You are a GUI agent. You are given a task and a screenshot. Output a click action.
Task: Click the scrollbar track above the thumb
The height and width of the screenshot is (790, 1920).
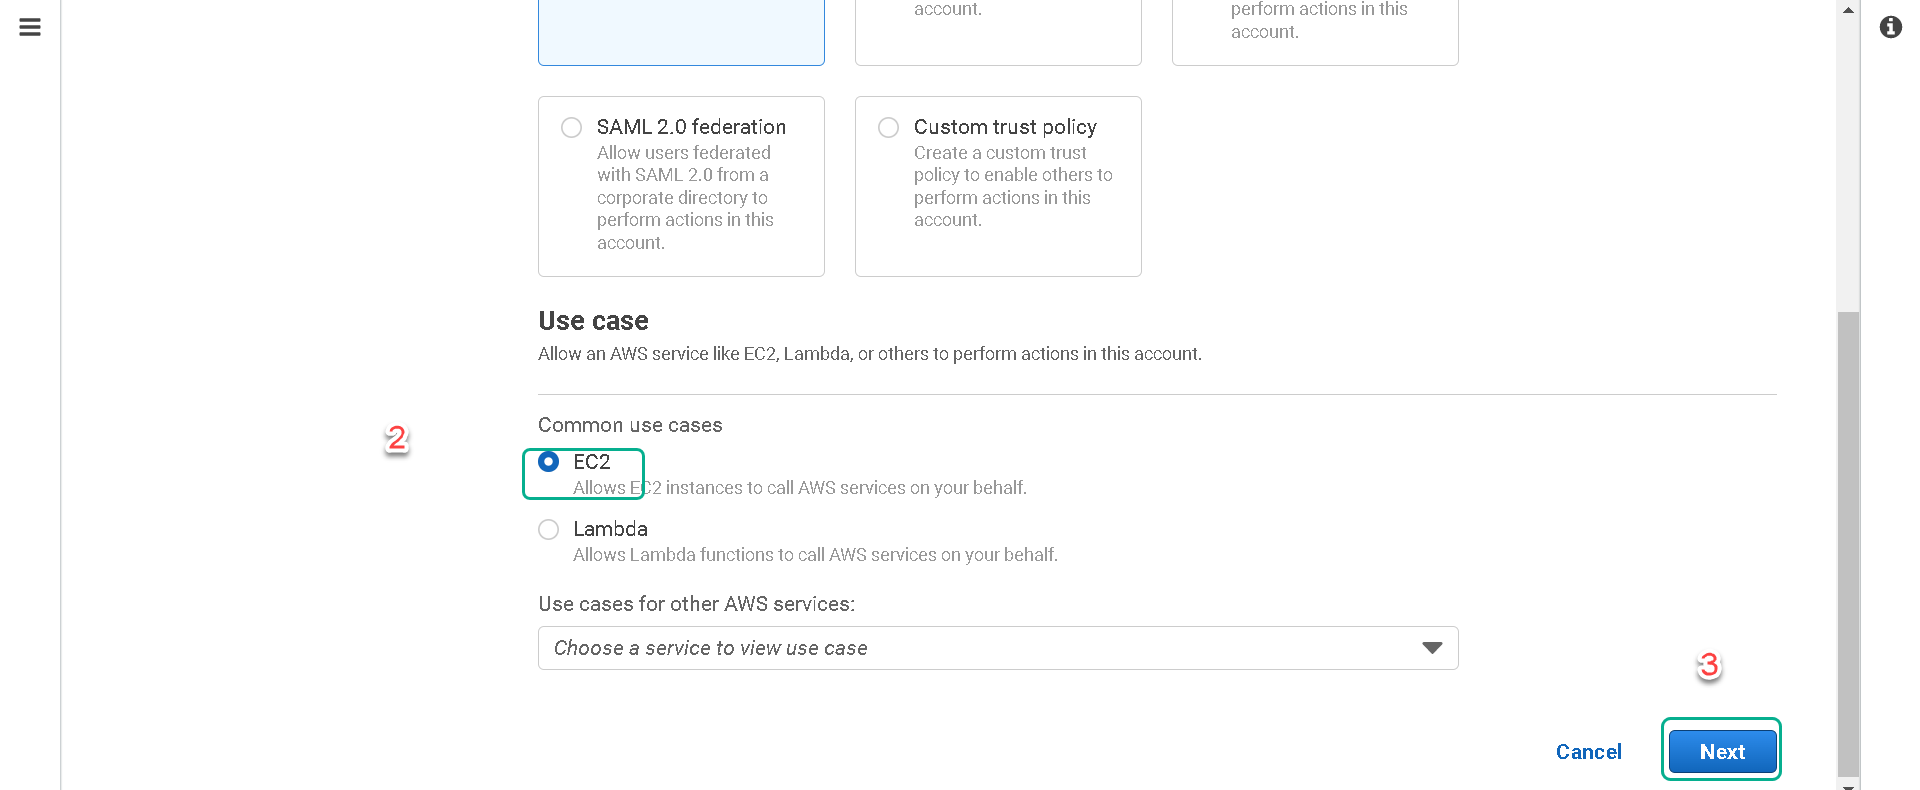[x=1848, y=165]
